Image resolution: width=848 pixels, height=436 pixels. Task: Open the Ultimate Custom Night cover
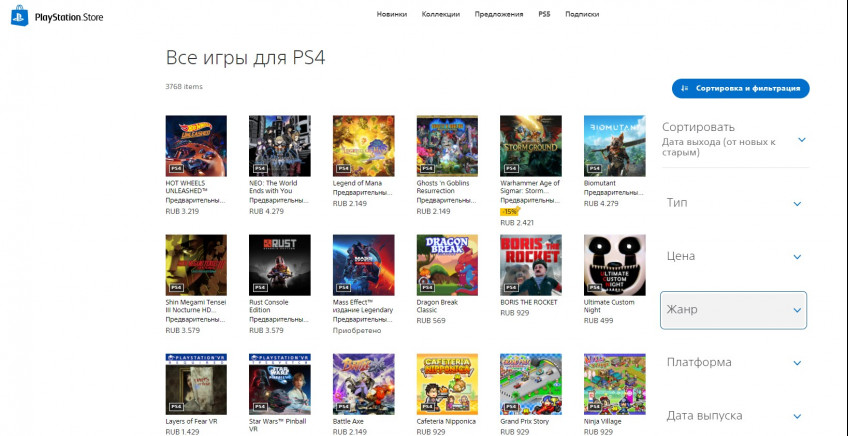[x=614, y=265]
